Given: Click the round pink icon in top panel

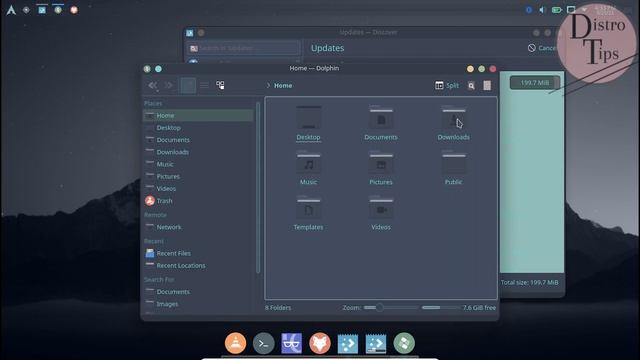Looking at the screenshot, I should tap(74, 10).
